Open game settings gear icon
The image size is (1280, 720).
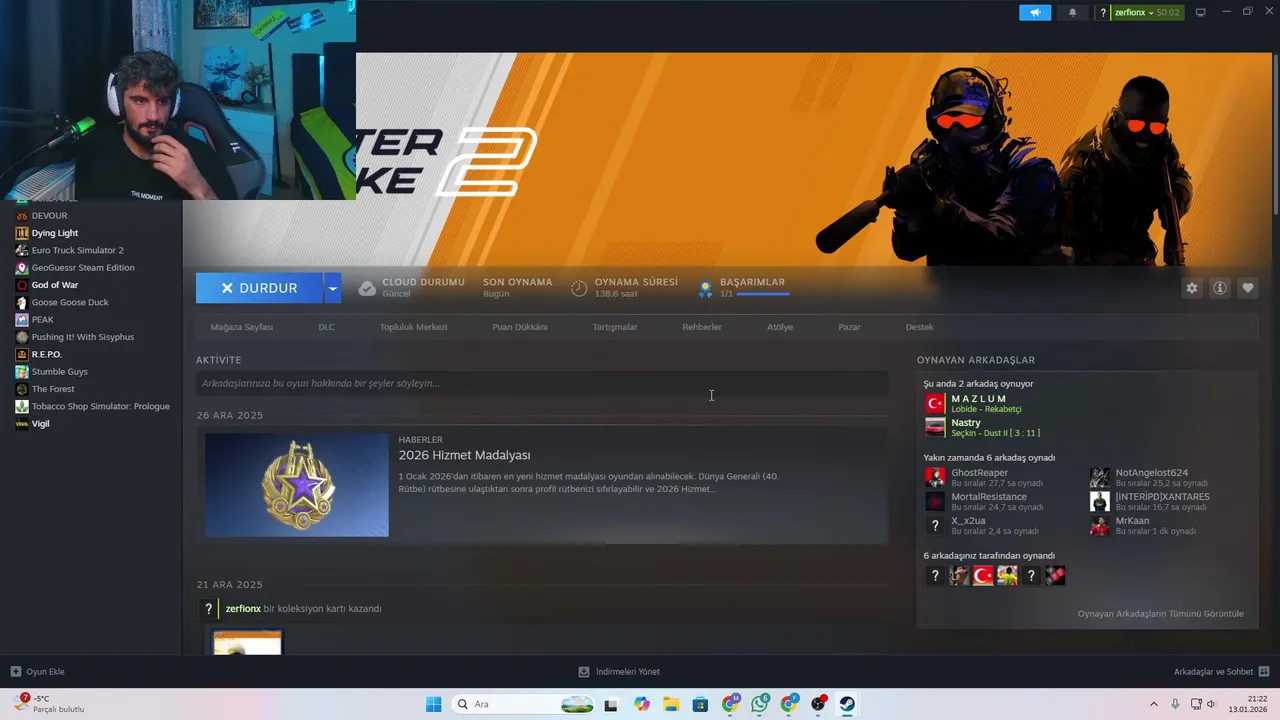click(1192, 288)
